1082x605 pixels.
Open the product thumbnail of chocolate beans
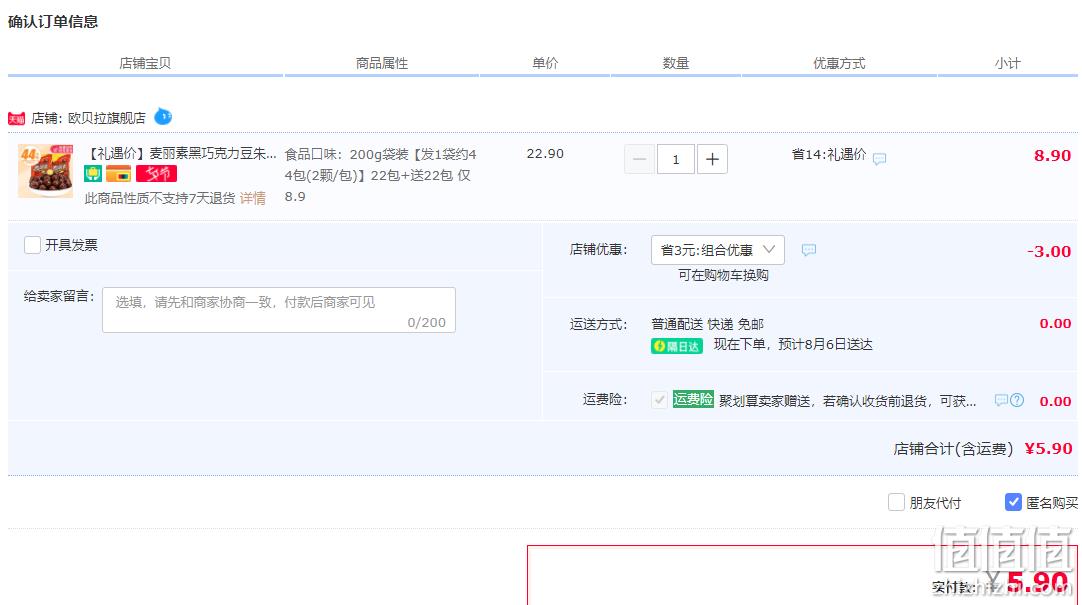click(46, 170)
